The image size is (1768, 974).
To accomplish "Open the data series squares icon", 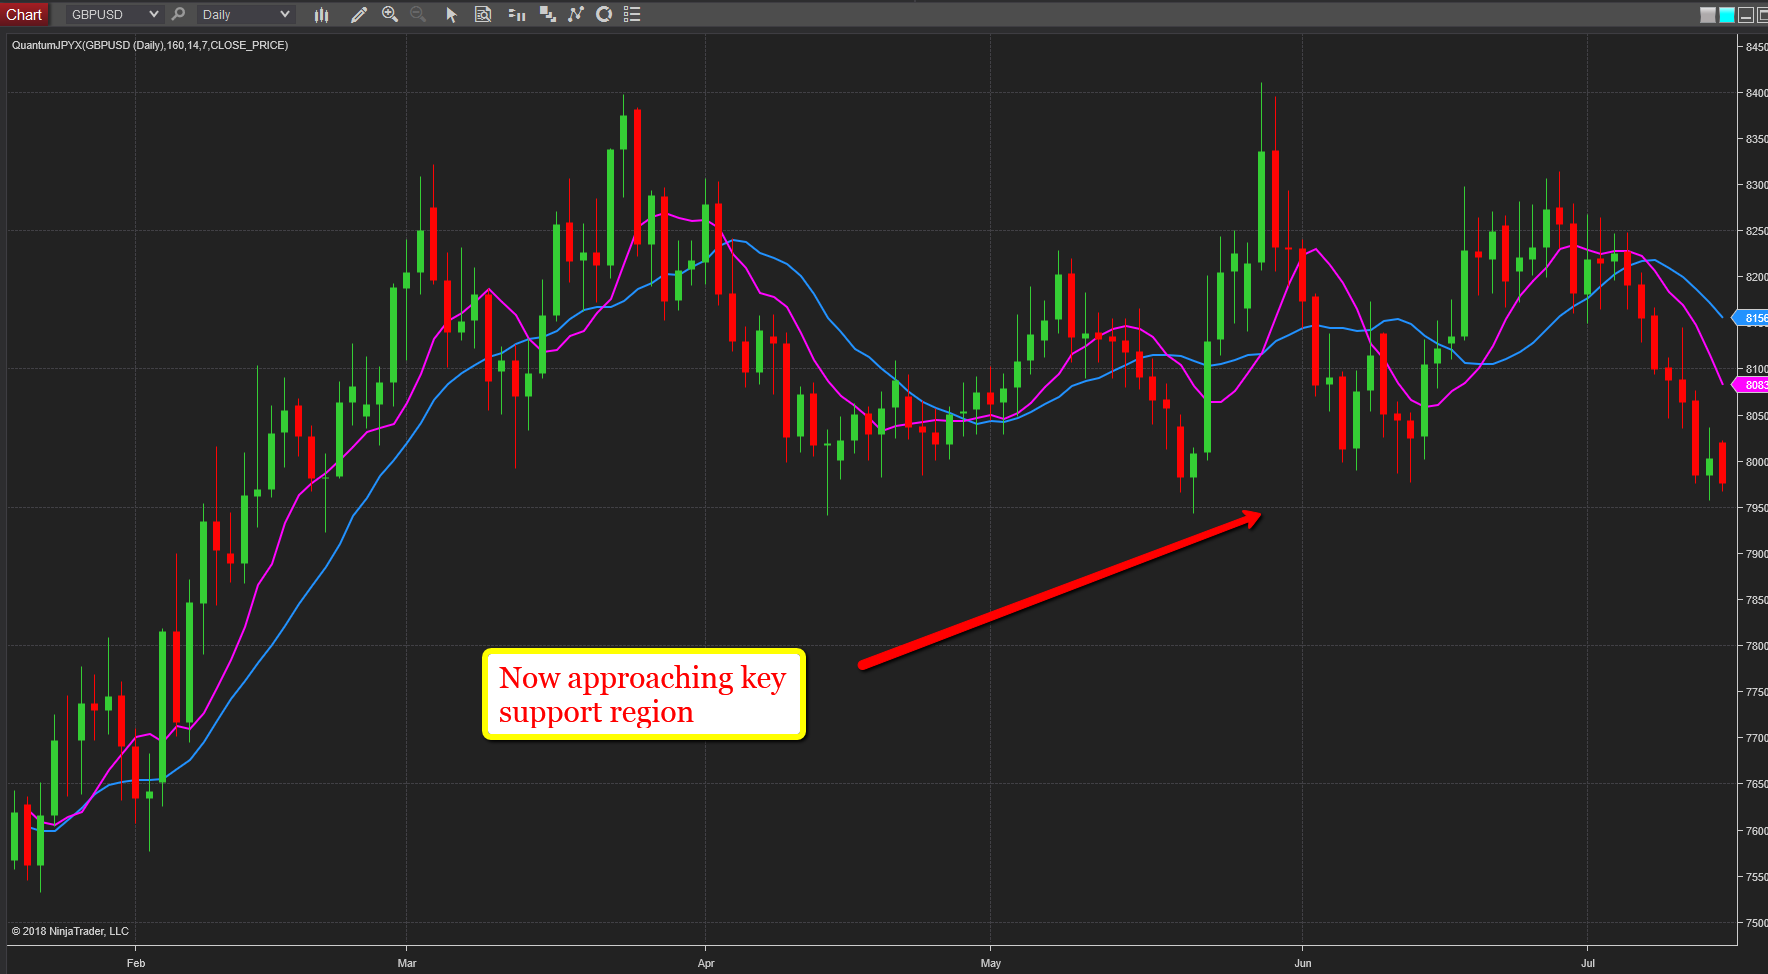I will pos(547,14).
